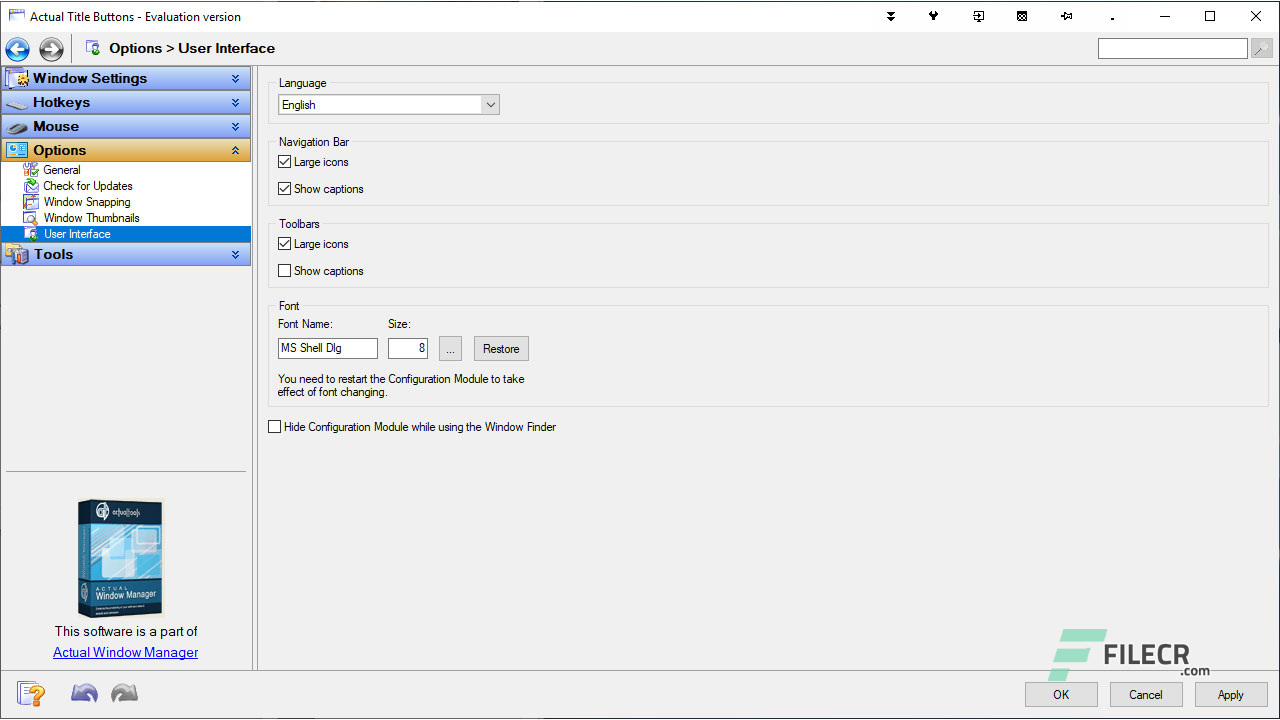Click the Font Name field
Image resolution: width=1280 pixels, height=720 pixels.
click(x=328, y=348)
